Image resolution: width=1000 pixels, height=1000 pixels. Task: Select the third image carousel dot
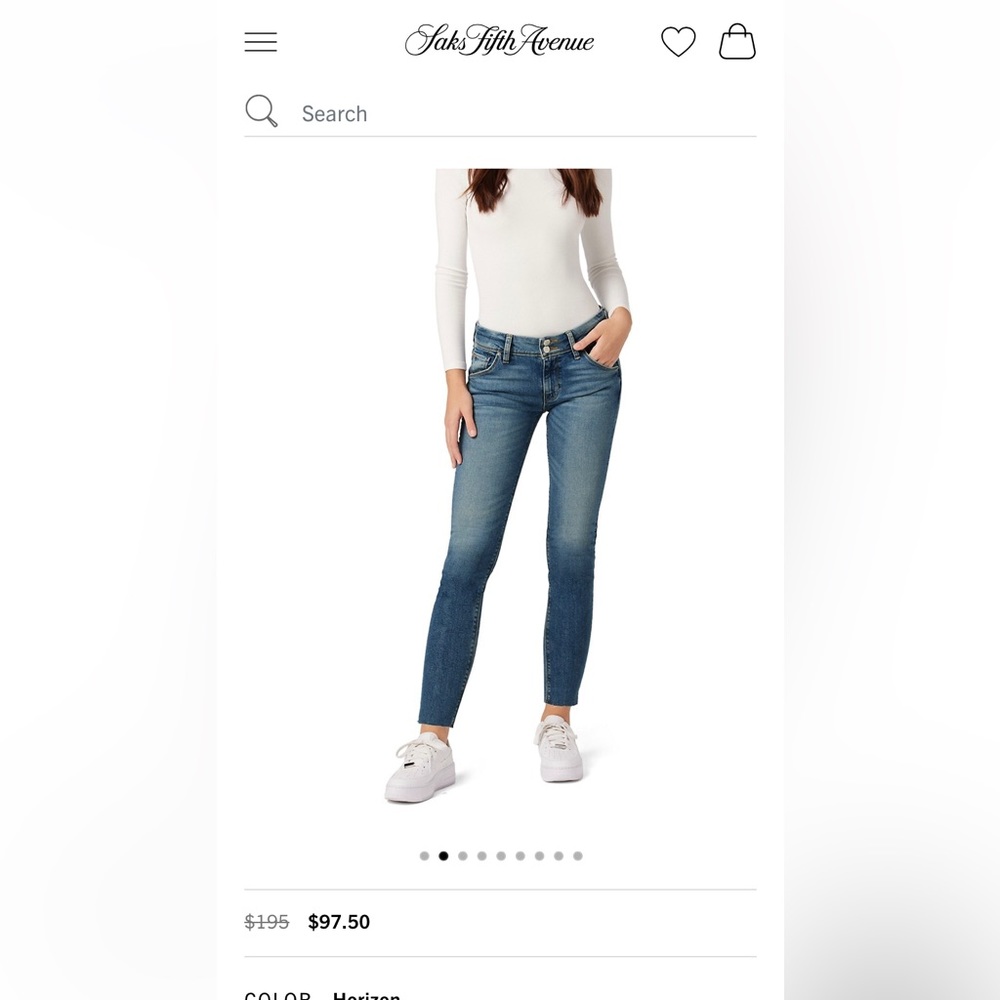pyautogui.click(x=462, y=856)
